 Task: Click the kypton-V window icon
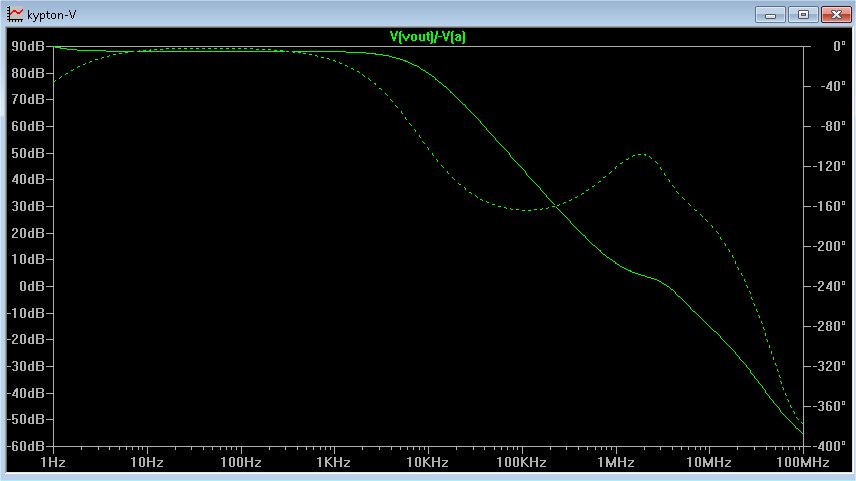pos(15,15)
